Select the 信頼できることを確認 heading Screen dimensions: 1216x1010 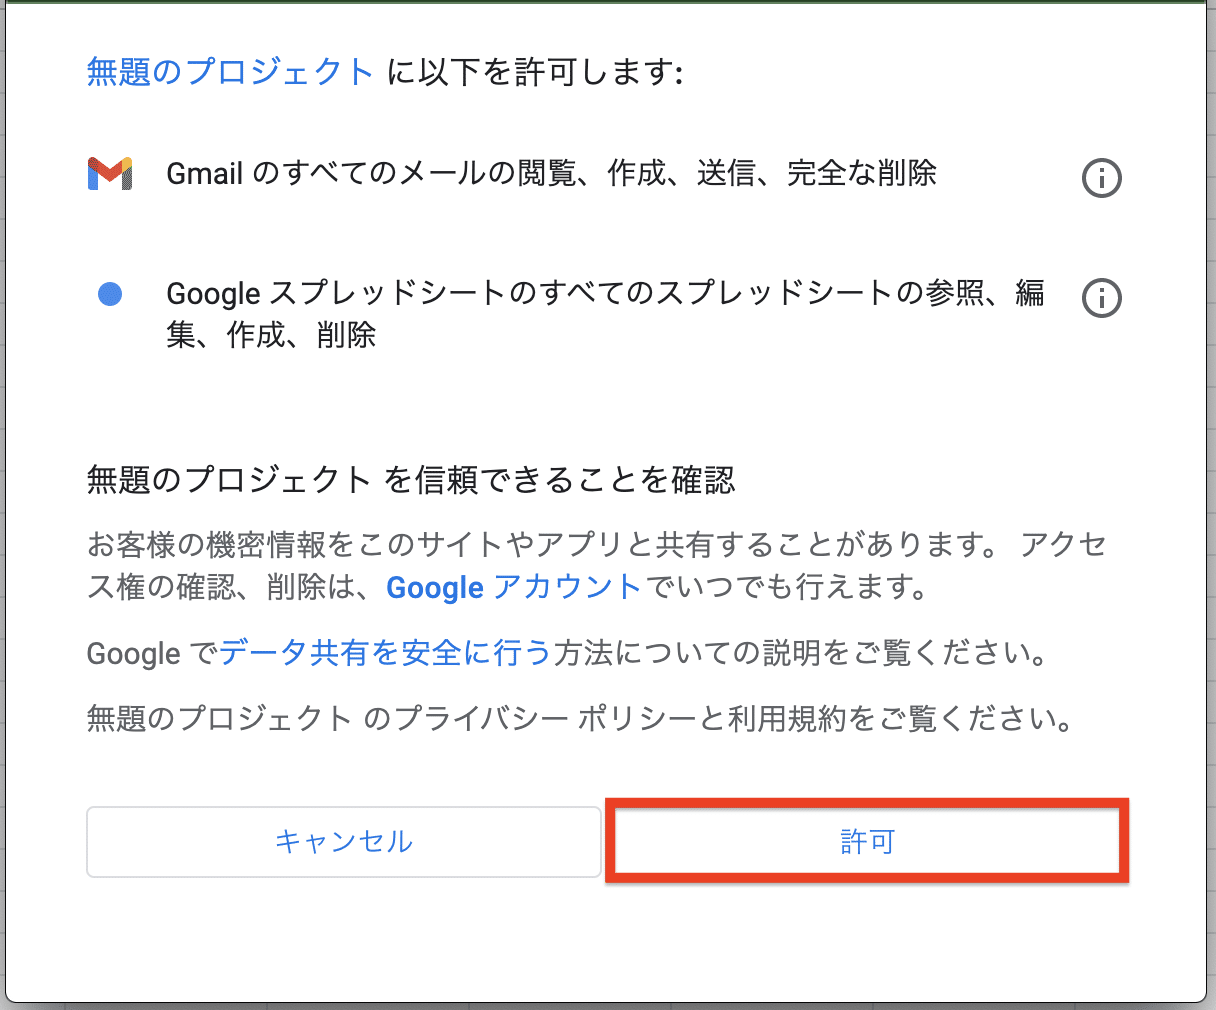click(560, 480)
